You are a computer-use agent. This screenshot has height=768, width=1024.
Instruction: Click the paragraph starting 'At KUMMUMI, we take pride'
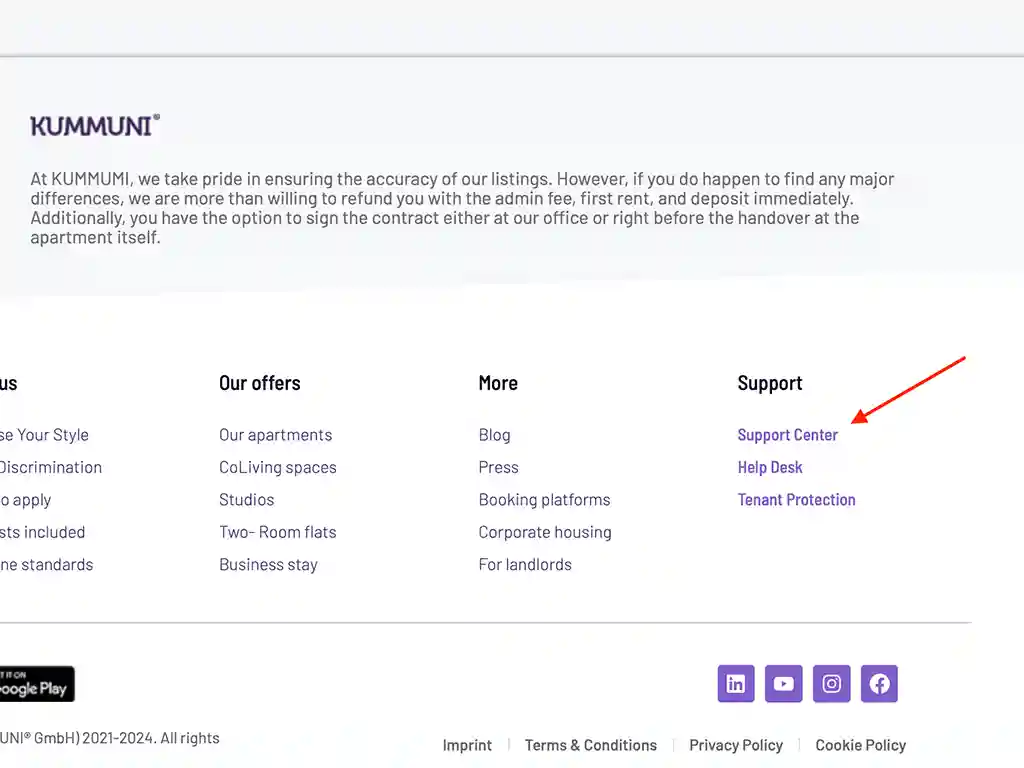pos(462,208)
